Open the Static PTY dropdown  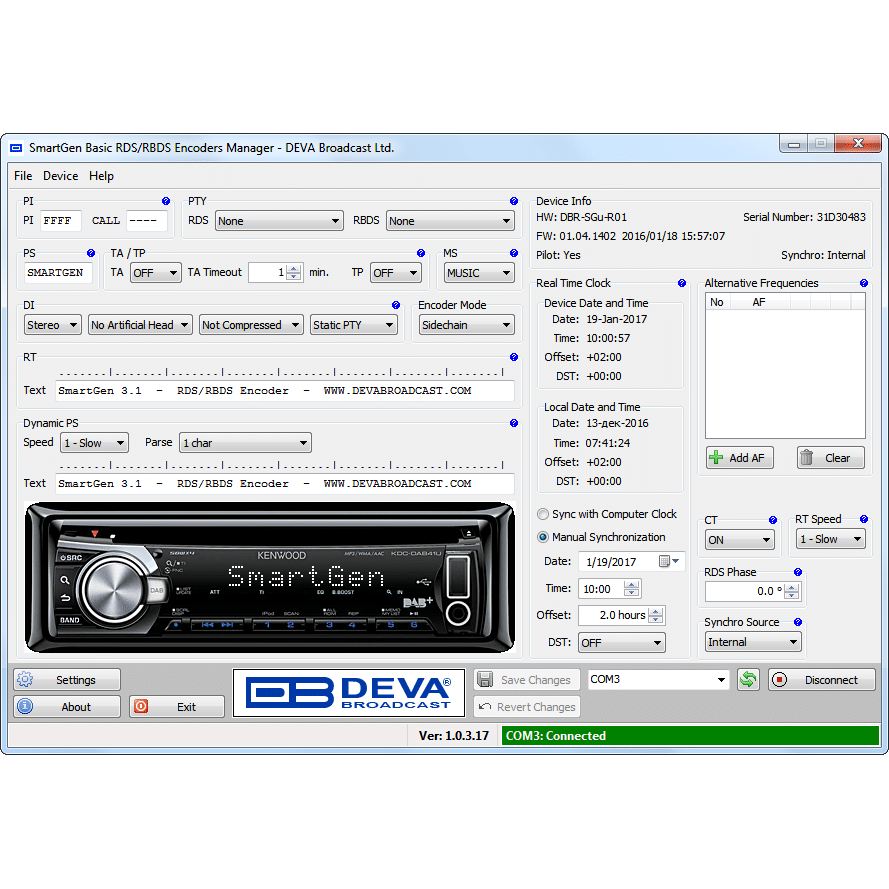pos(354,325)
